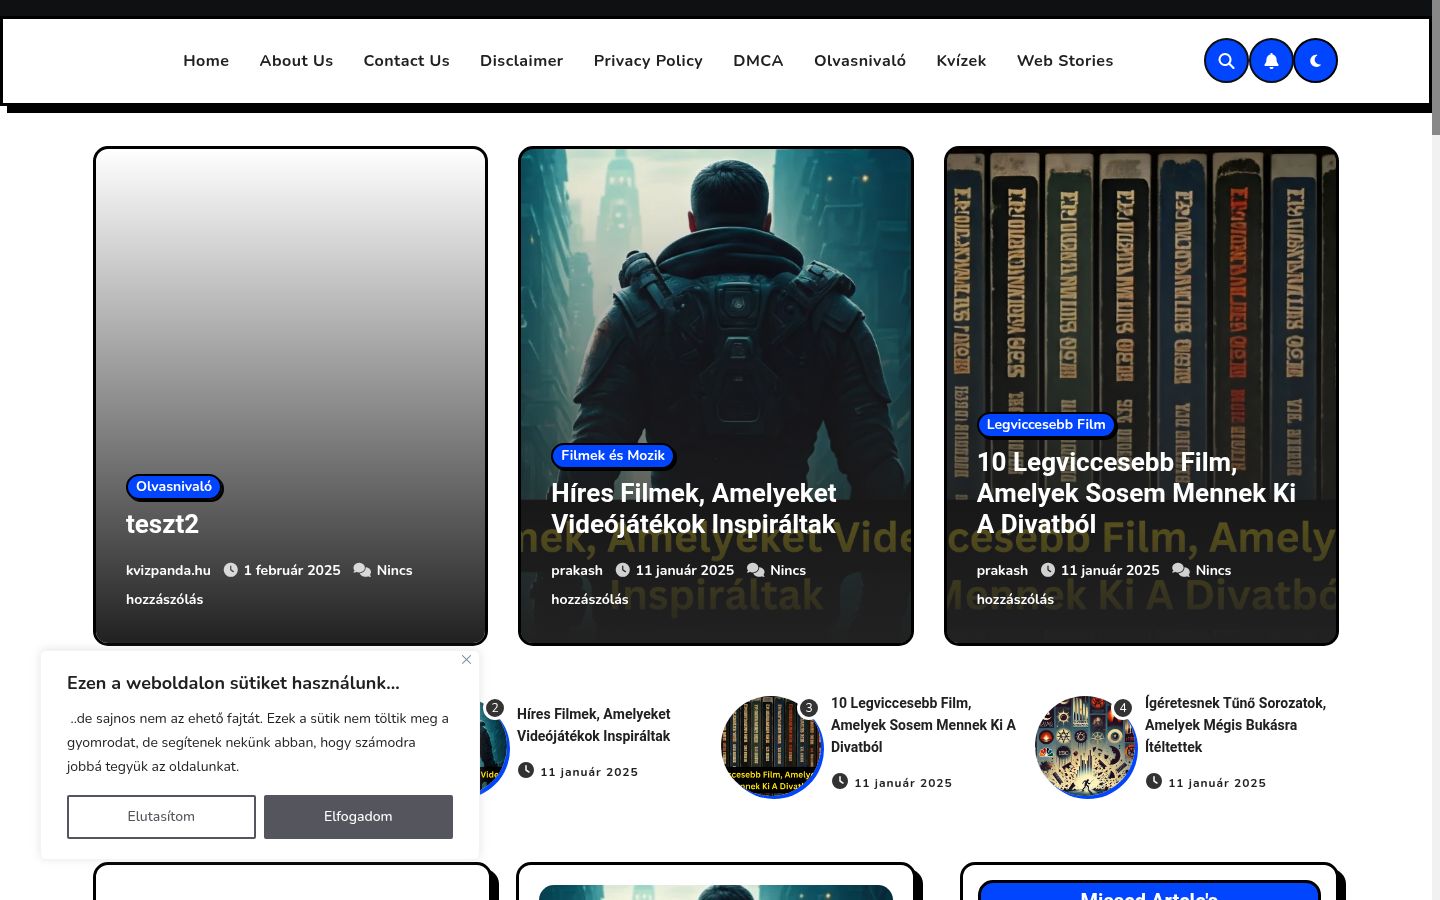
Task: Accept cookies with Elfogadom button
Action: 358,817
